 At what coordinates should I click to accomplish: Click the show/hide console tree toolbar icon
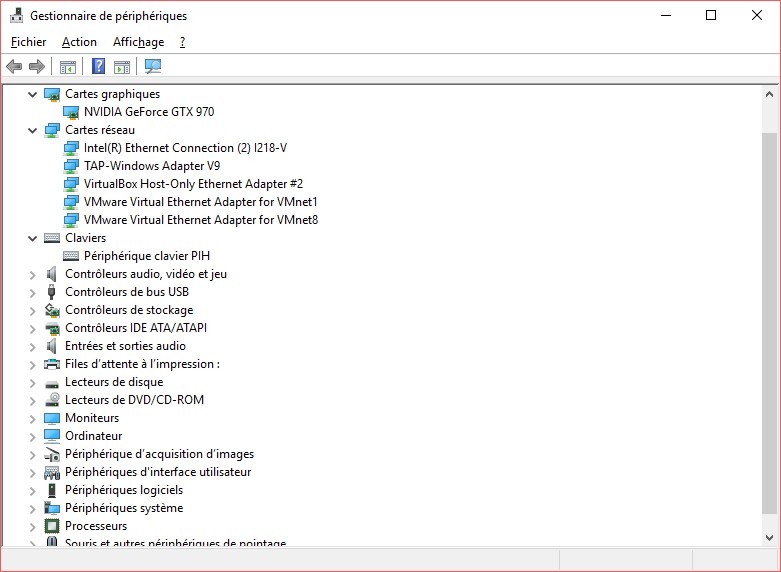[x=68, y=67]
